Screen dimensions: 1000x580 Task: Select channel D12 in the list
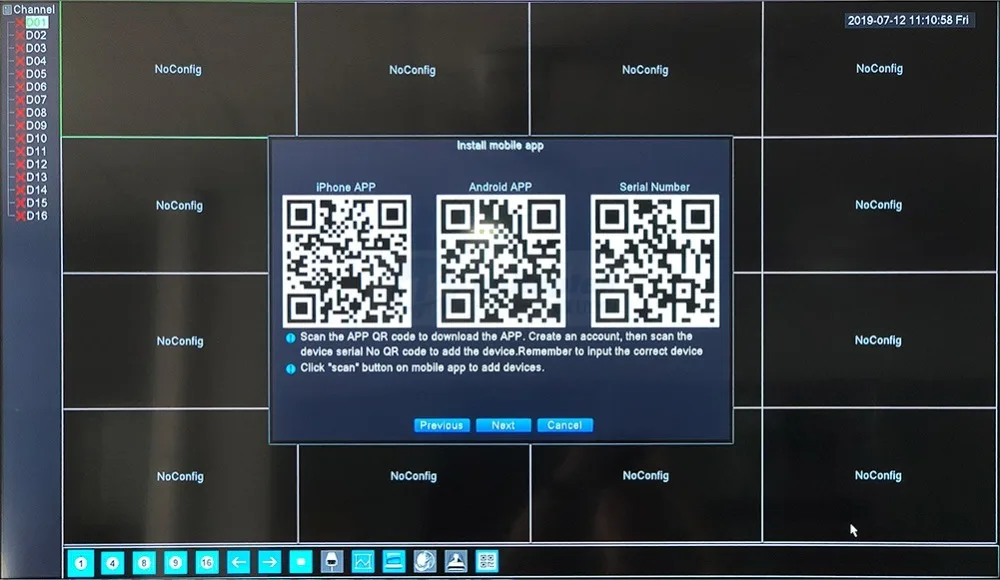coord(36,164)
